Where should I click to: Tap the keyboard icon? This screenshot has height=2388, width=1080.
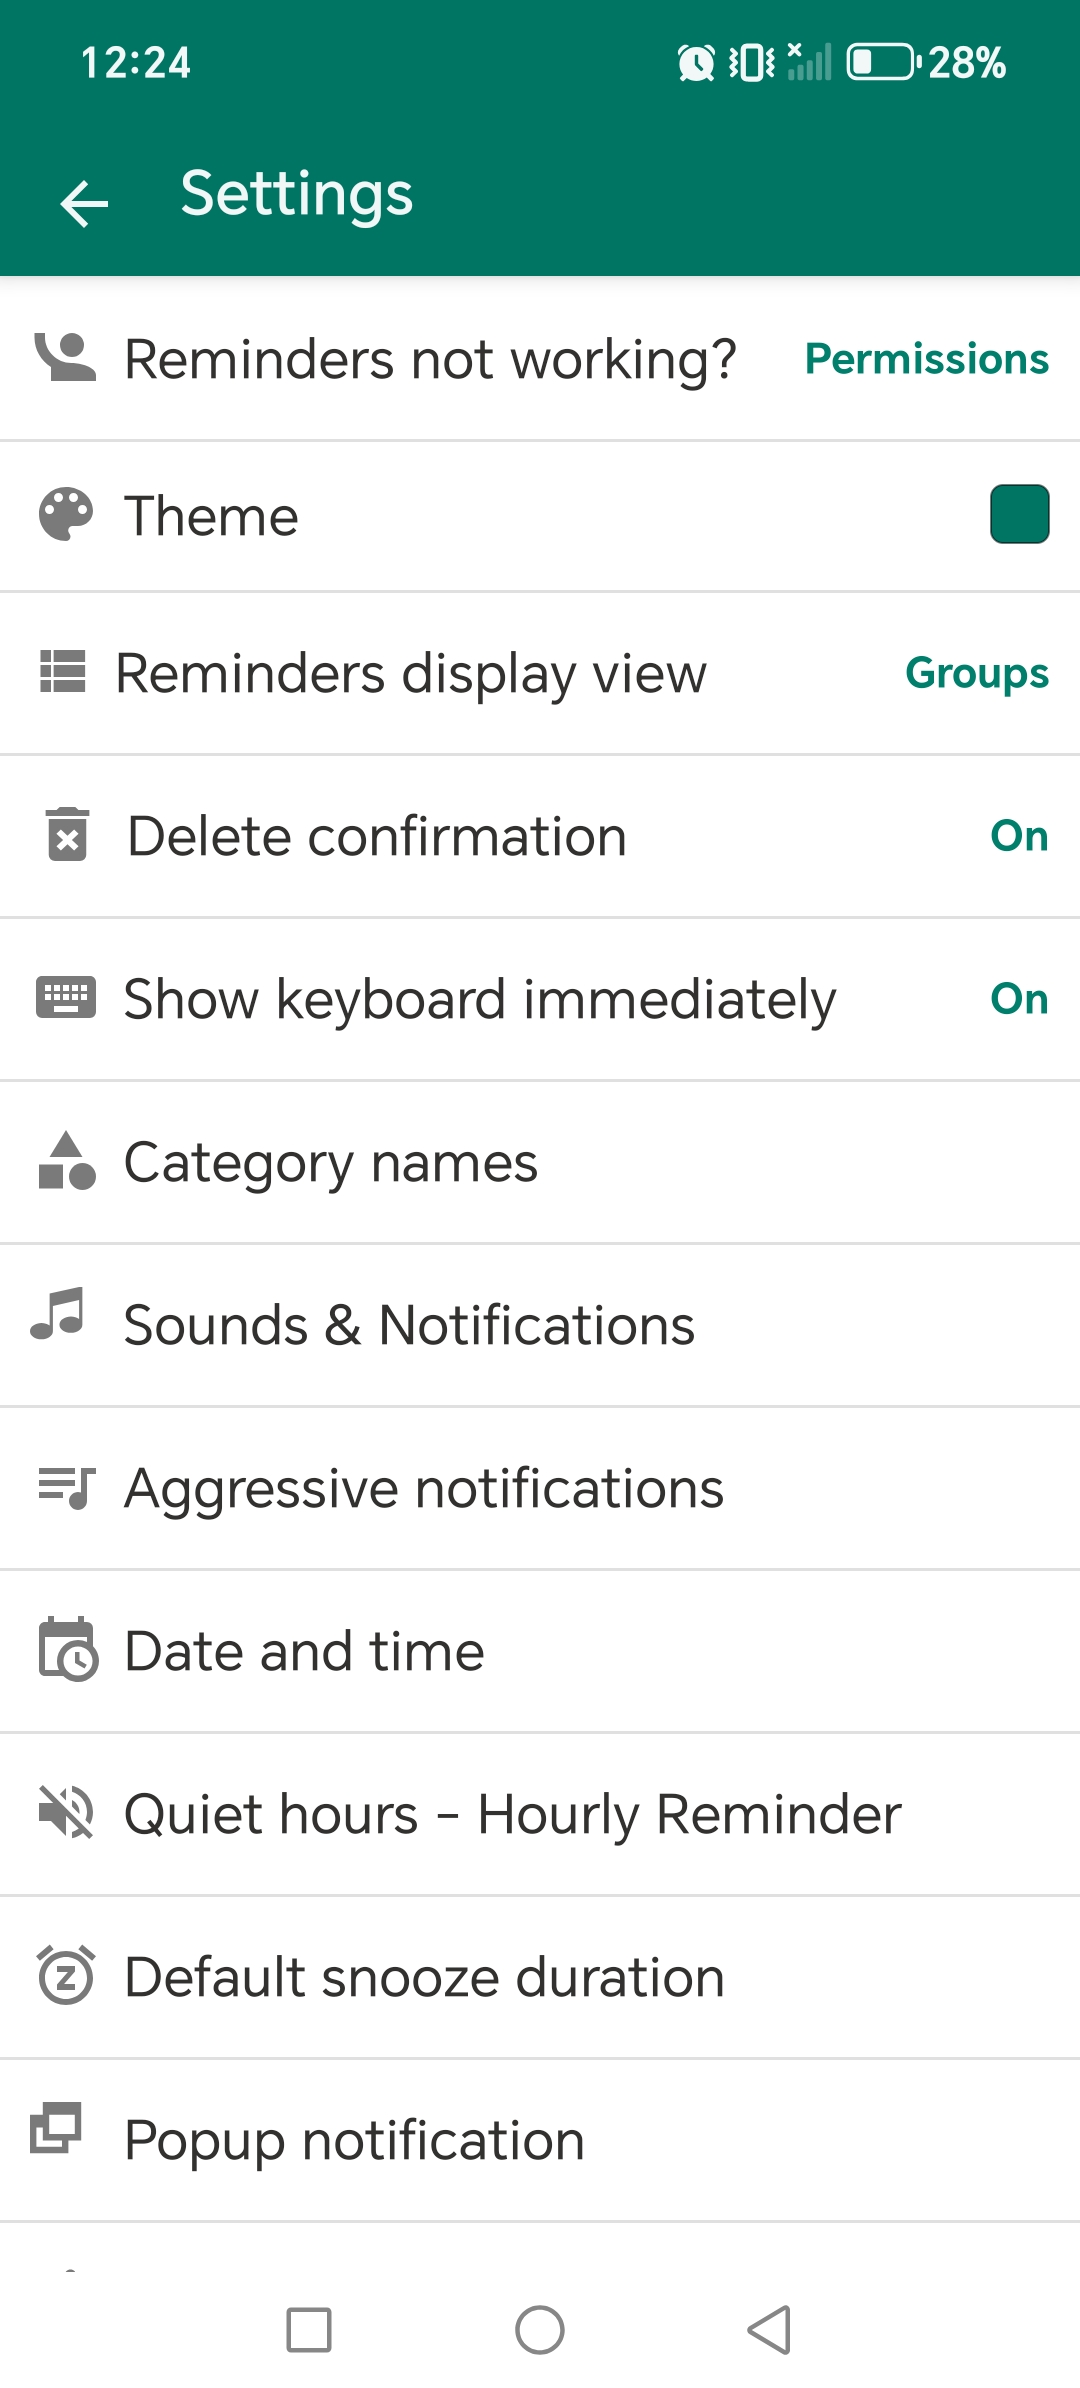pyautogui.click(x=66, y=998)
